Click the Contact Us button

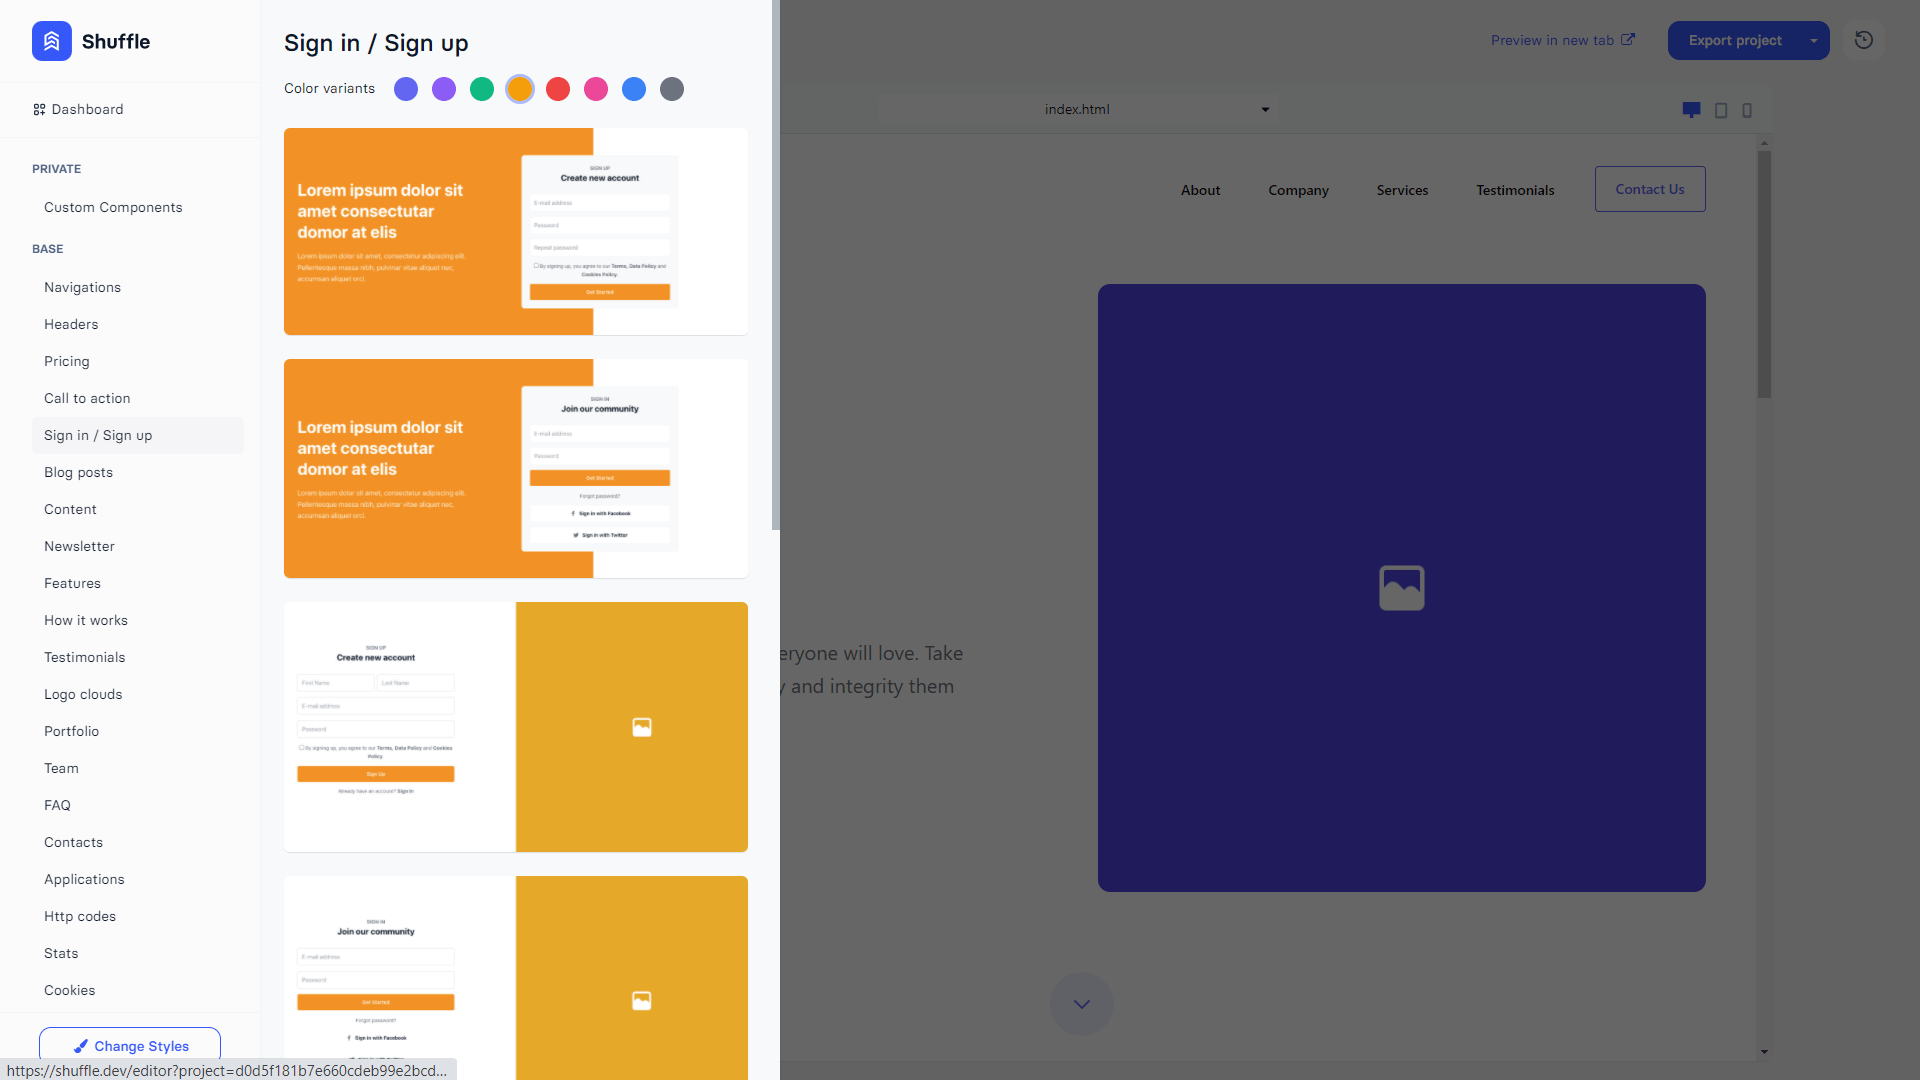coord(1650,188)
